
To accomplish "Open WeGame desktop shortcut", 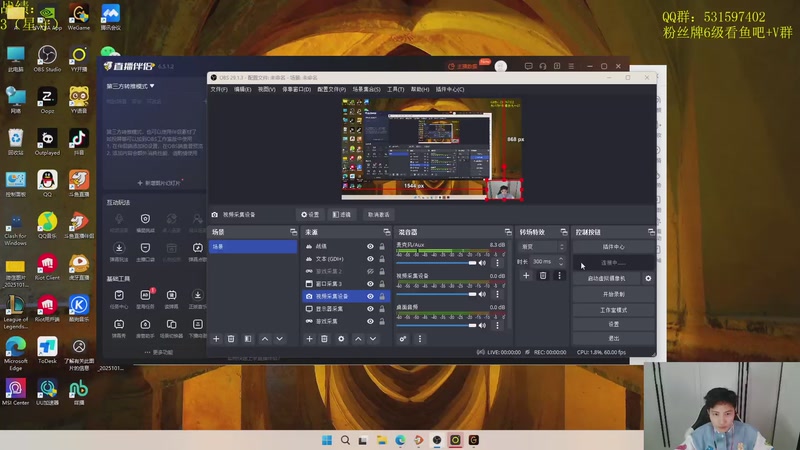I will [x=79, y=17].
